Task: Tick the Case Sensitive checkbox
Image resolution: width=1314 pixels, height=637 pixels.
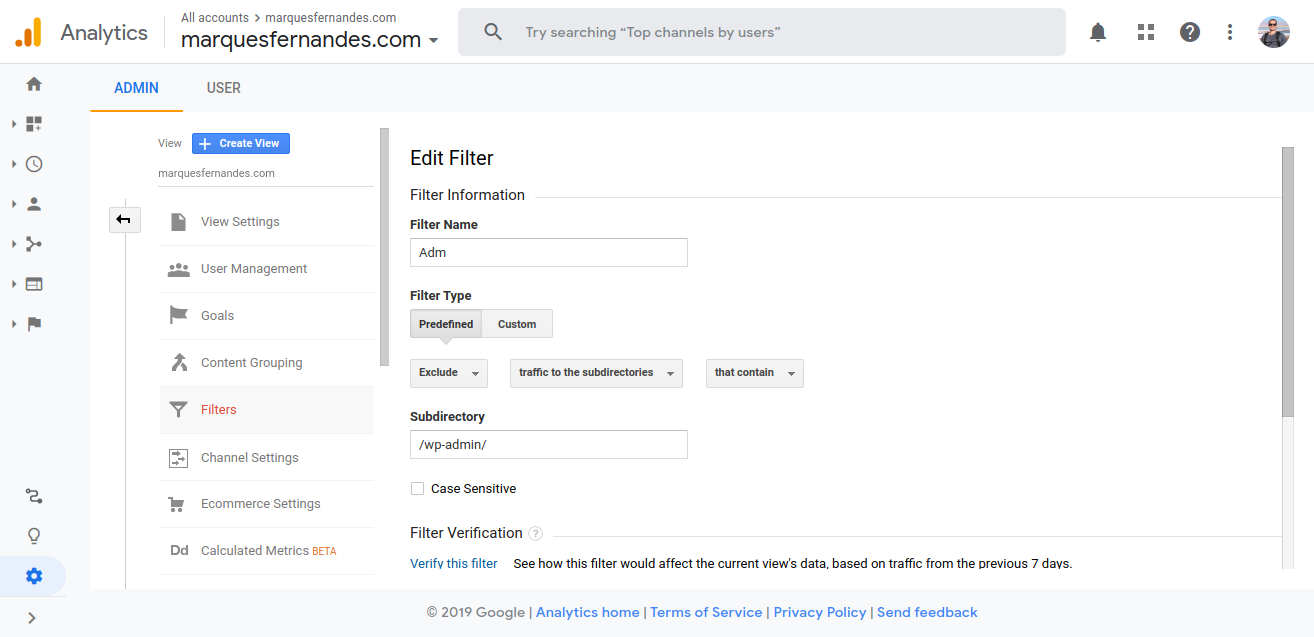Action: coord(418,489)
